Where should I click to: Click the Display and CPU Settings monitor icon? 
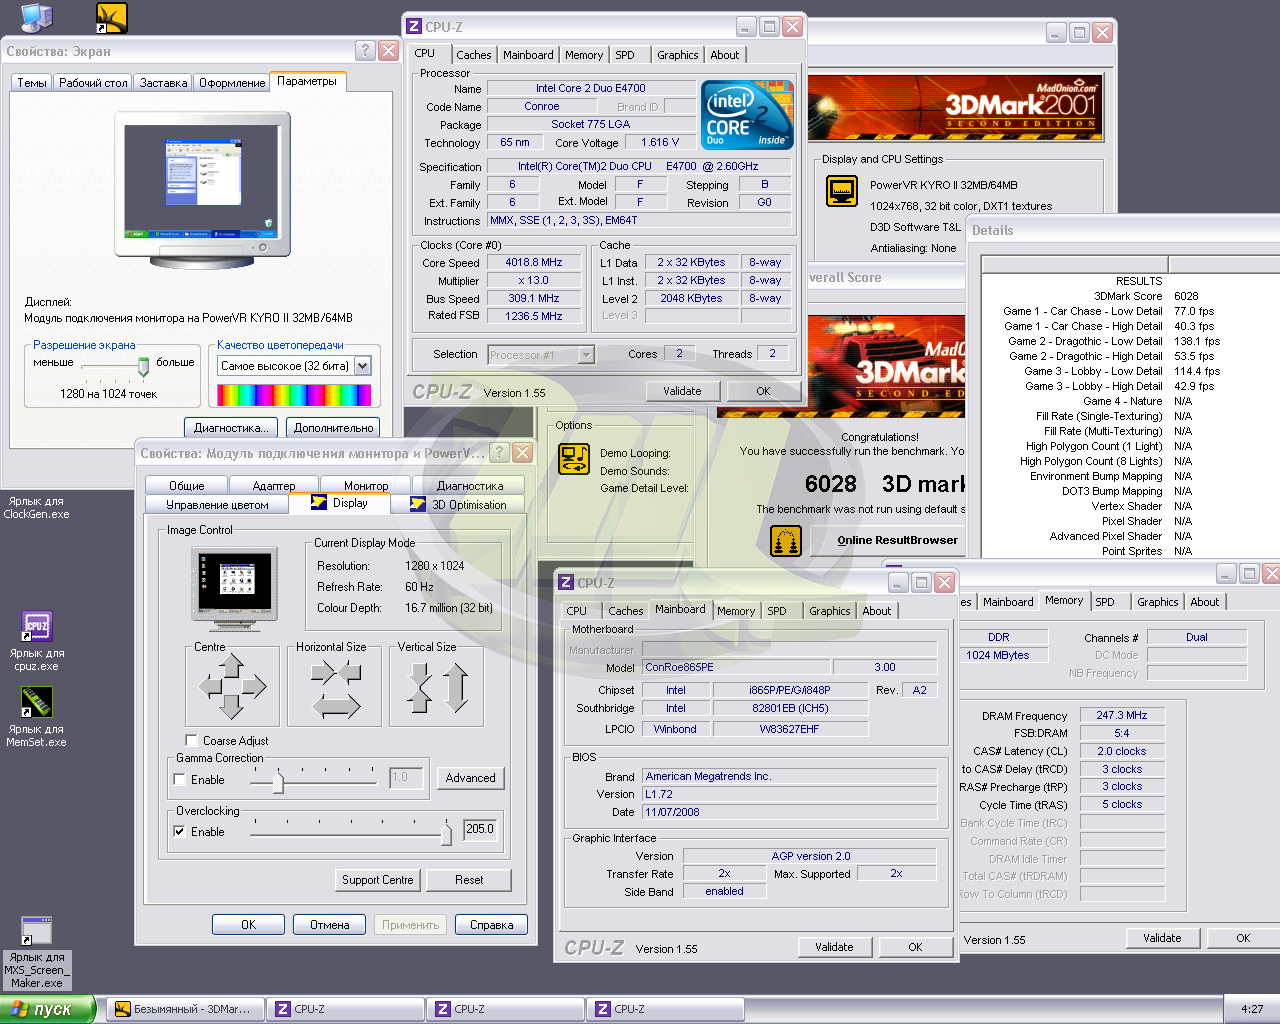842,190
